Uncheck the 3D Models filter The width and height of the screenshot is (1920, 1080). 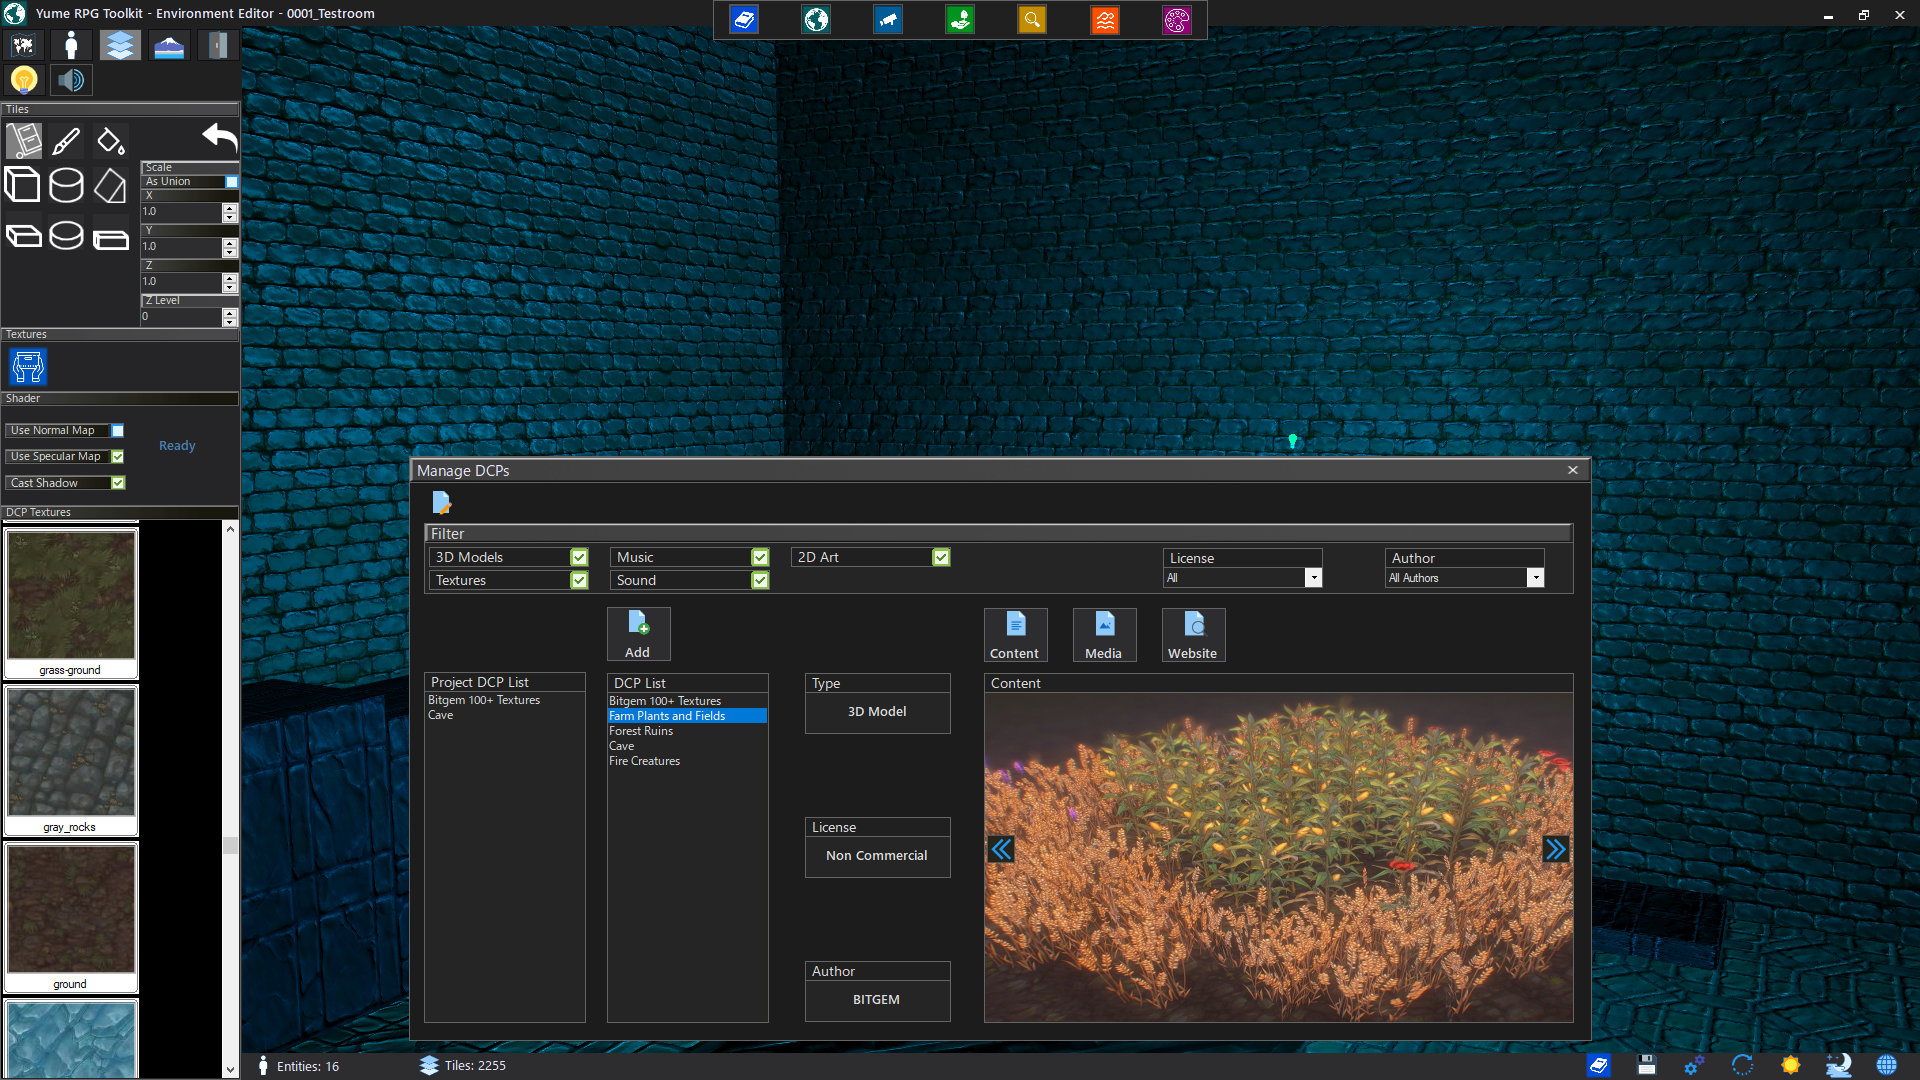click(579, 557)
